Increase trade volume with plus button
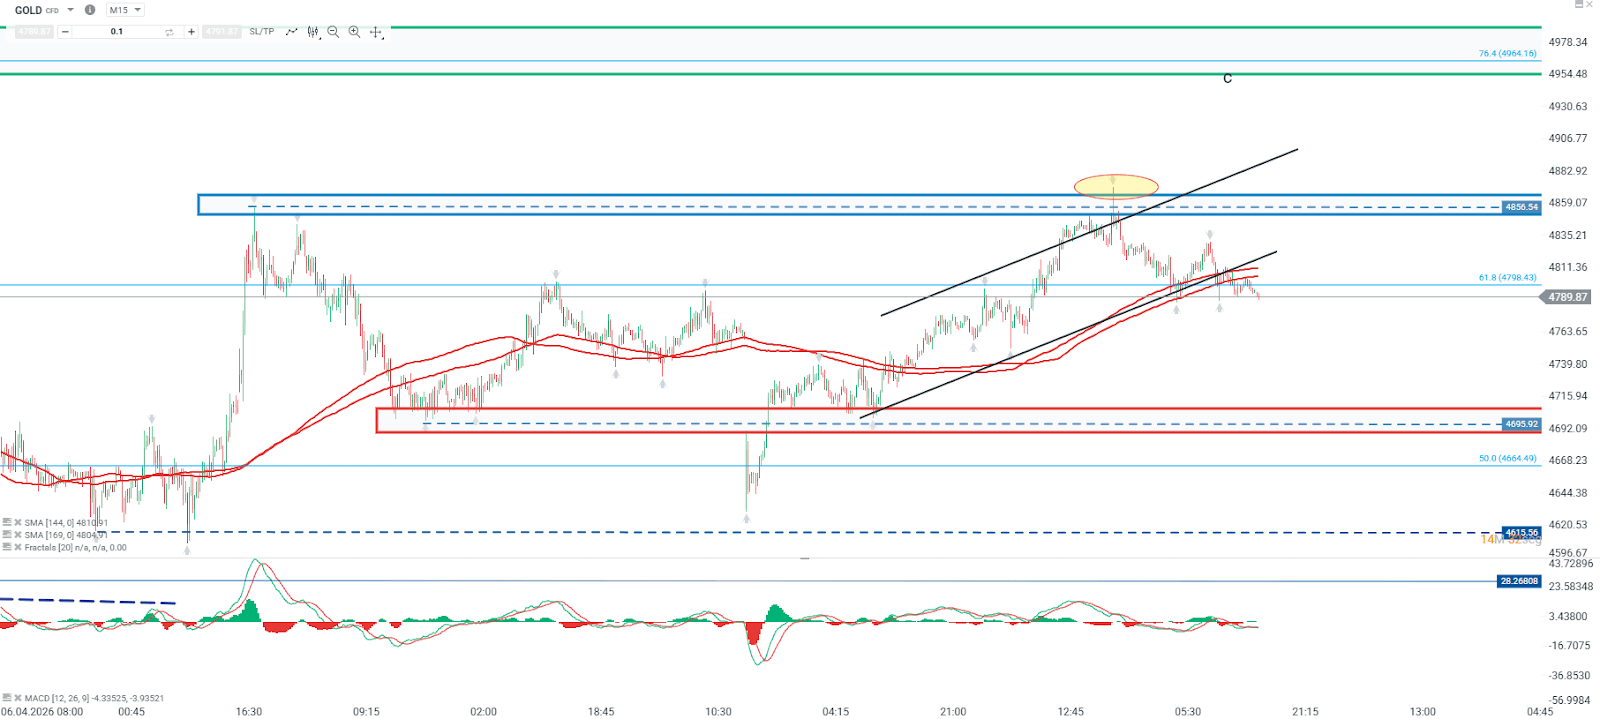The image size is (1600, 719). coord(191,32)
